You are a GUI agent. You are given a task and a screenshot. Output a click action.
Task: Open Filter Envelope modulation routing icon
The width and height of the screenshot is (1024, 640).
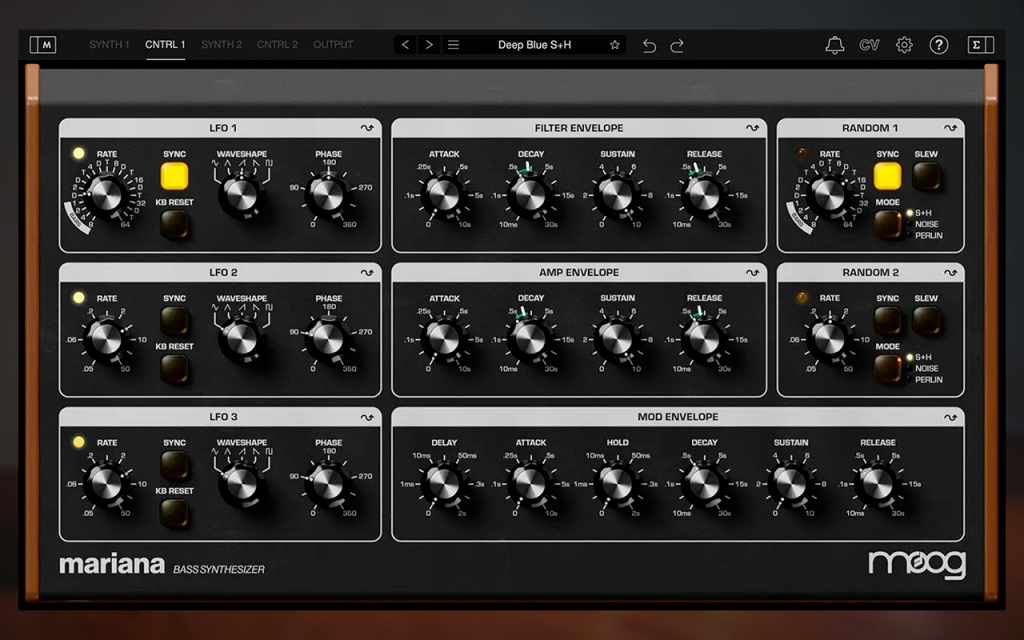[x=752, y=128]
